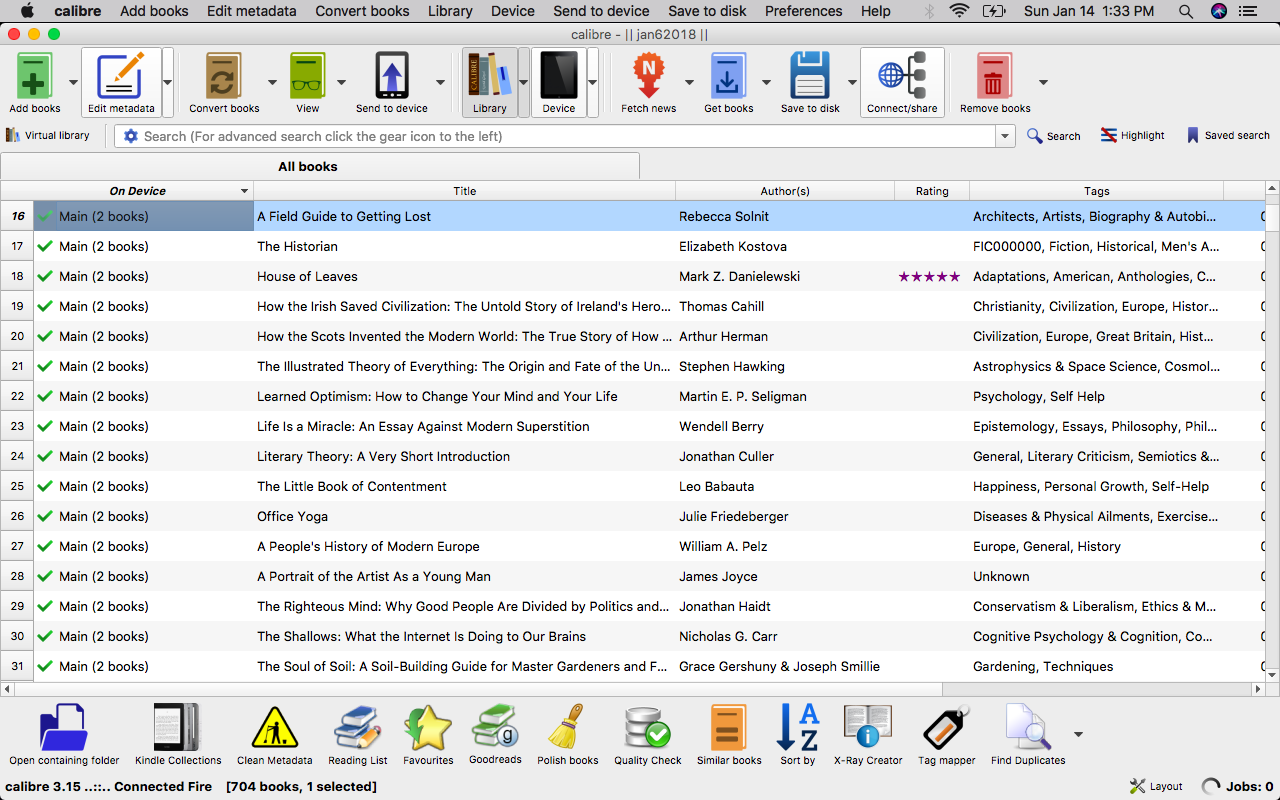Viewport: 1280px width, 800px height.
Task: Switch to the Device view button
Action: click(x=558, y=80)
